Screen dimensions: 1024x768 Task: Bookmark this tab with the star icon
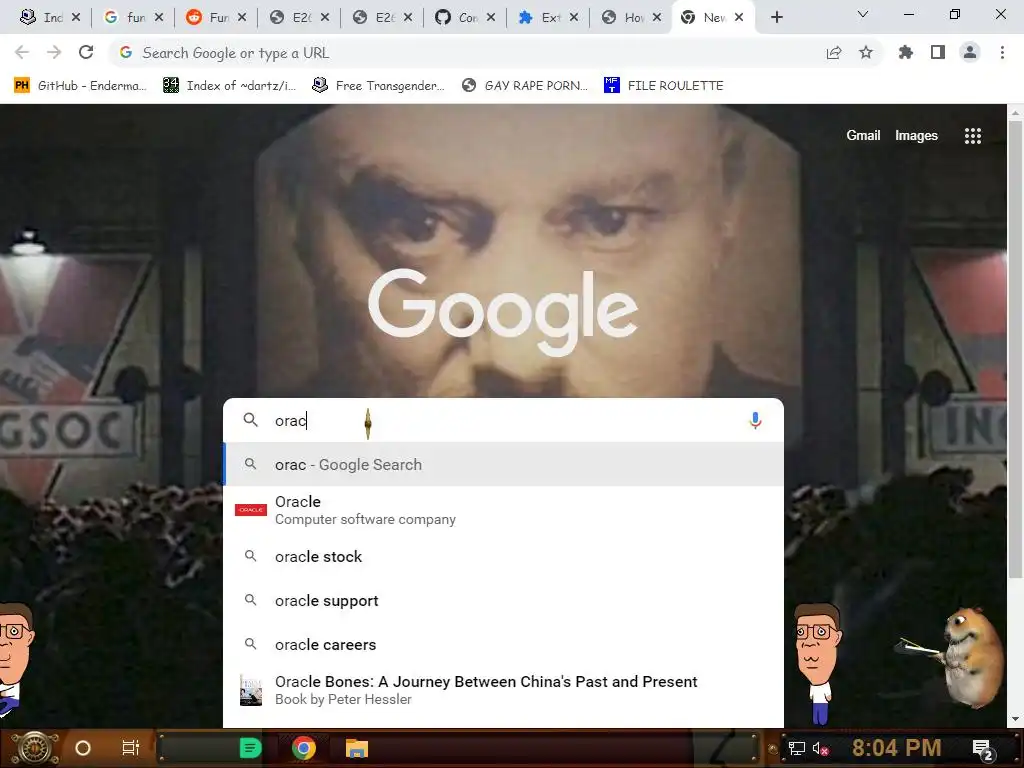866,52
